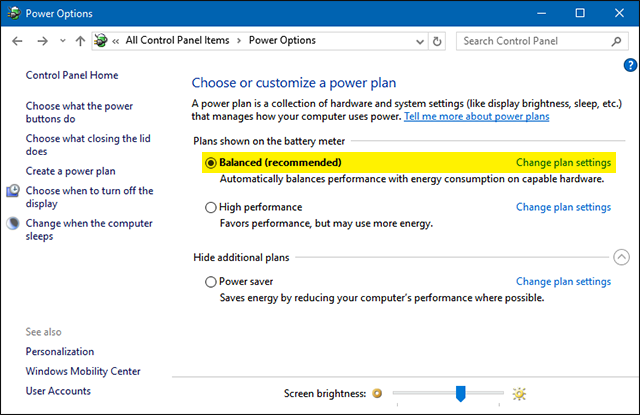Select the Power saver plan
Image resolution: width=640 pixels, height=415 pixels.
[211, 282]
